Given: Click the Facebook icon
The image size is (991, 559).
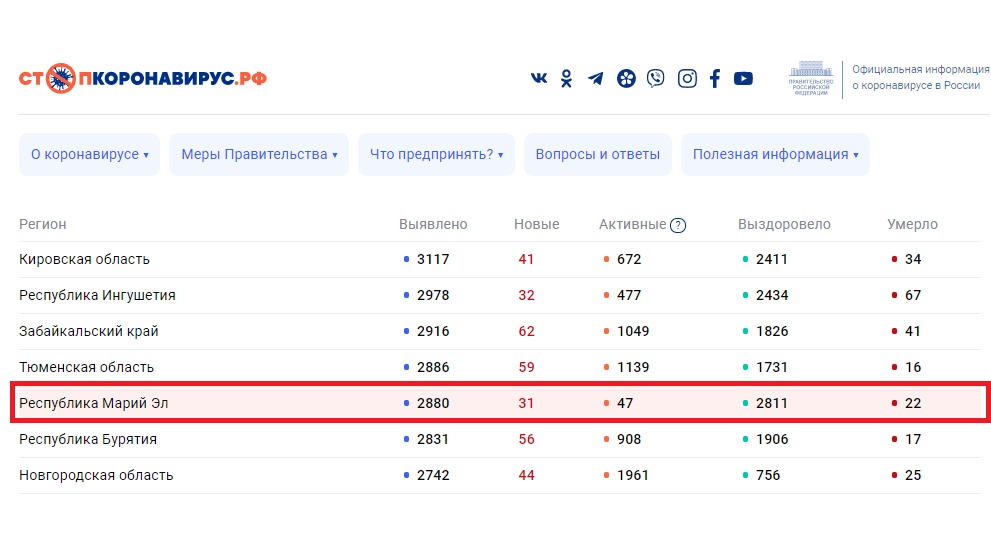Looking at the screenshot, I should tap(715, 79).
